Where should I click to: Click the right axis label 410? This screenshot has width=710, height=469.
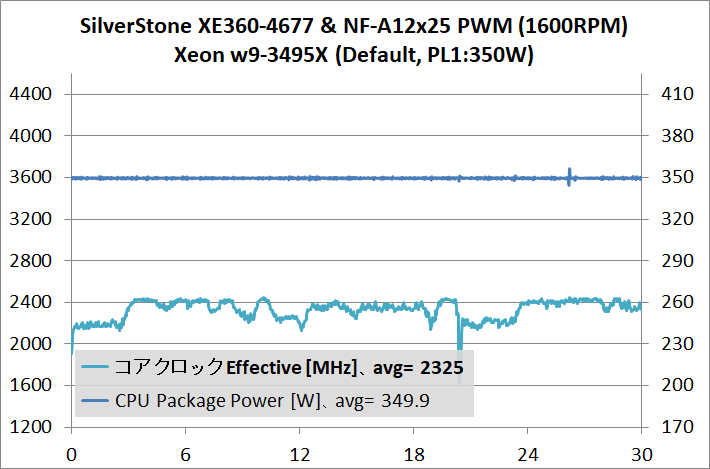coord(677,94)
